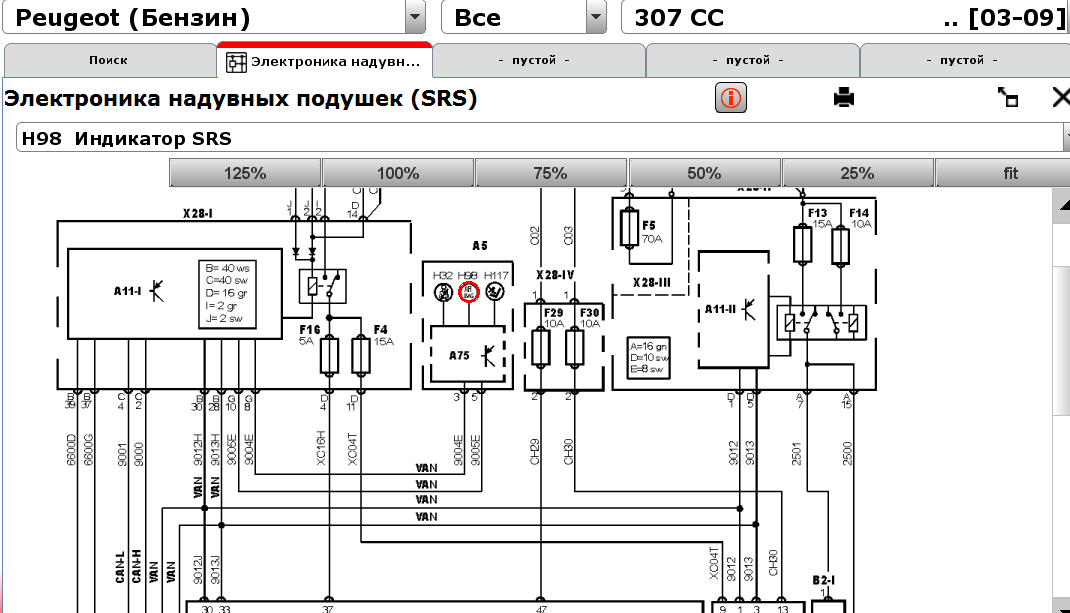Click the H32 indicator lamp symbol
Image resolution: width=1070 pixels, height=613 pixels.
(x=444, y=292)
